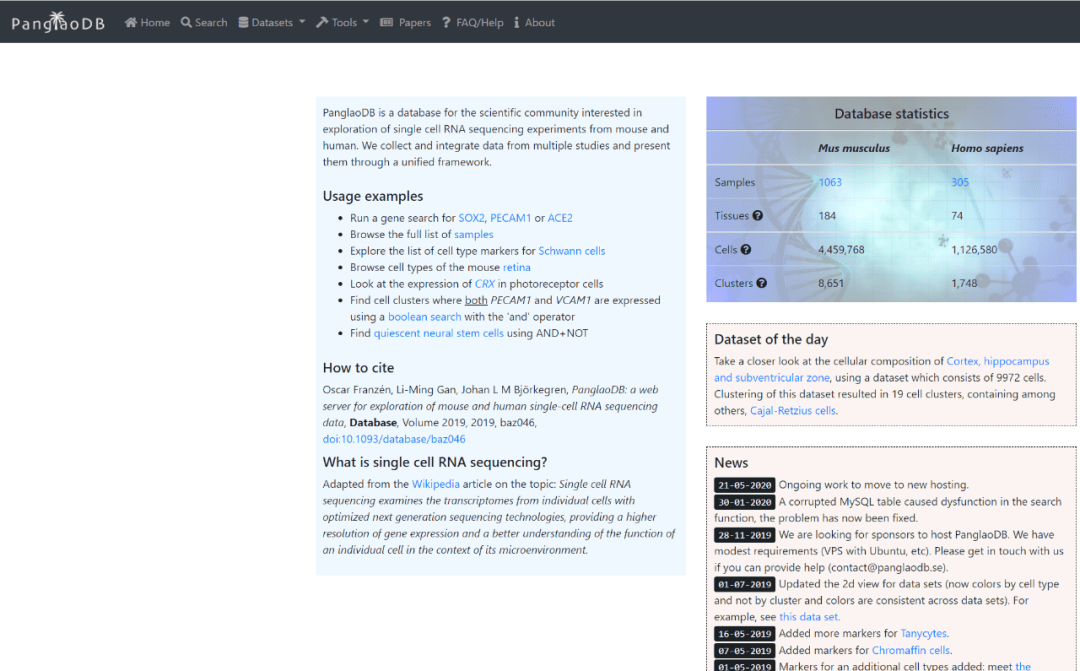Viewport: 1080px width, 671px height.
Task: Go to the Papers page
Action: click(x=414, y=23)
